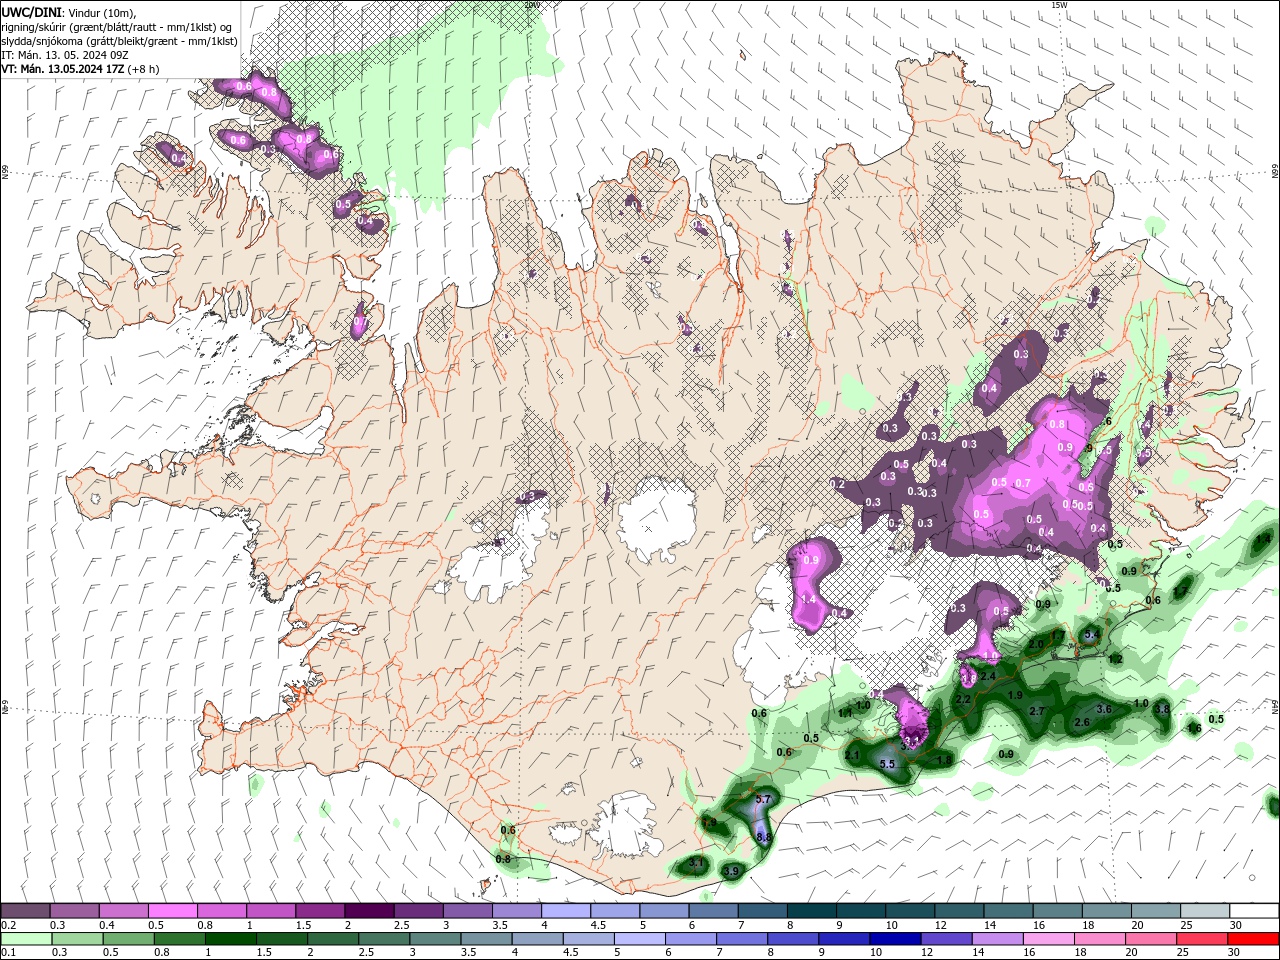Click the lower legend swatch starting at 2.5
Viewport: 1280px width, 960px height.
(383, 939)
